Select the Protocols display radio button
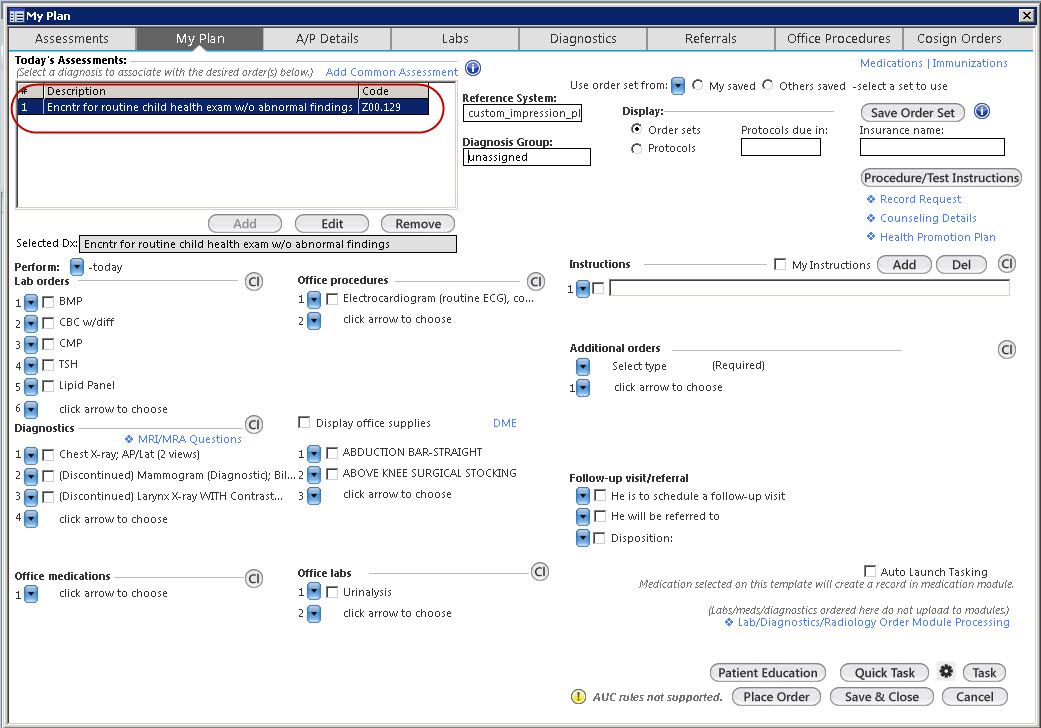 pyautogui.click(x=636, y=148)
